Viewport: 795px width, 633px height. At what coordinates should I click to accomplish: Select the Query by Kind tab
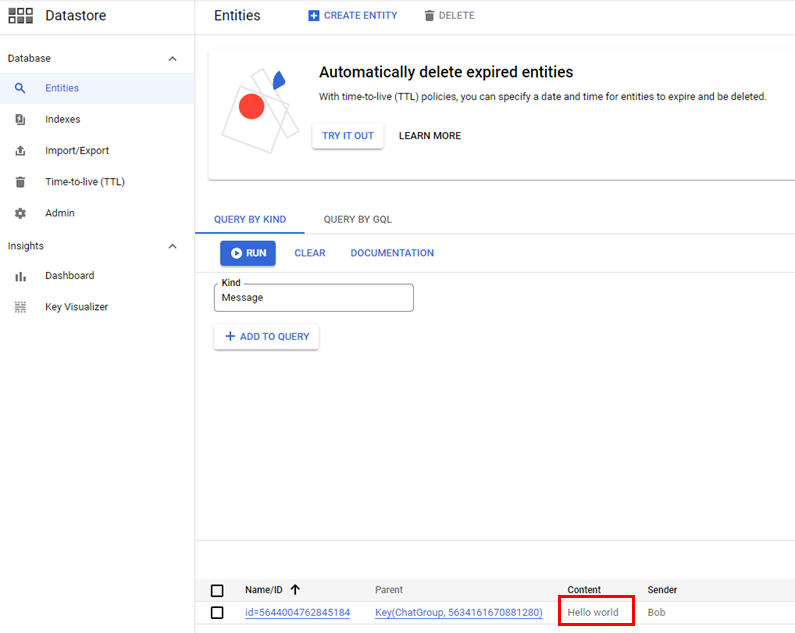[x=250, y=219]
